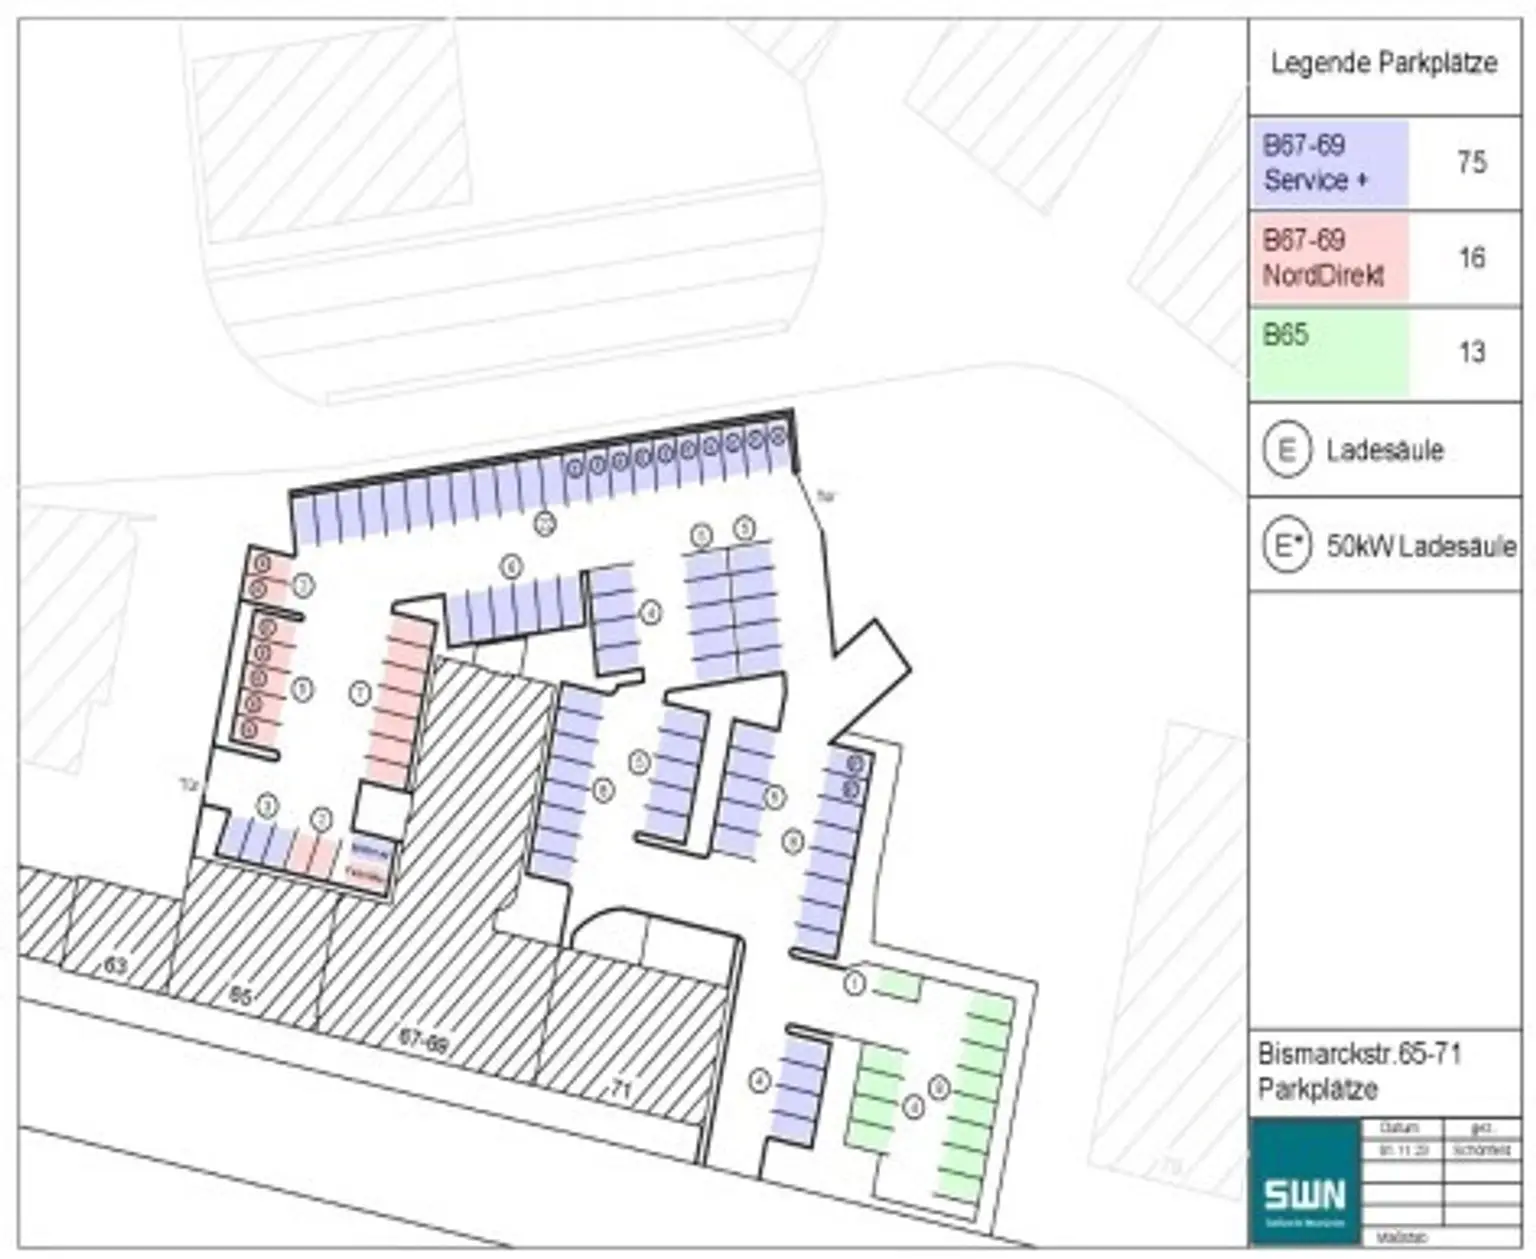This screenshot has height=1259, width=1536.
Task: Click building number 63 on the plan
Action: pos(116,966)
